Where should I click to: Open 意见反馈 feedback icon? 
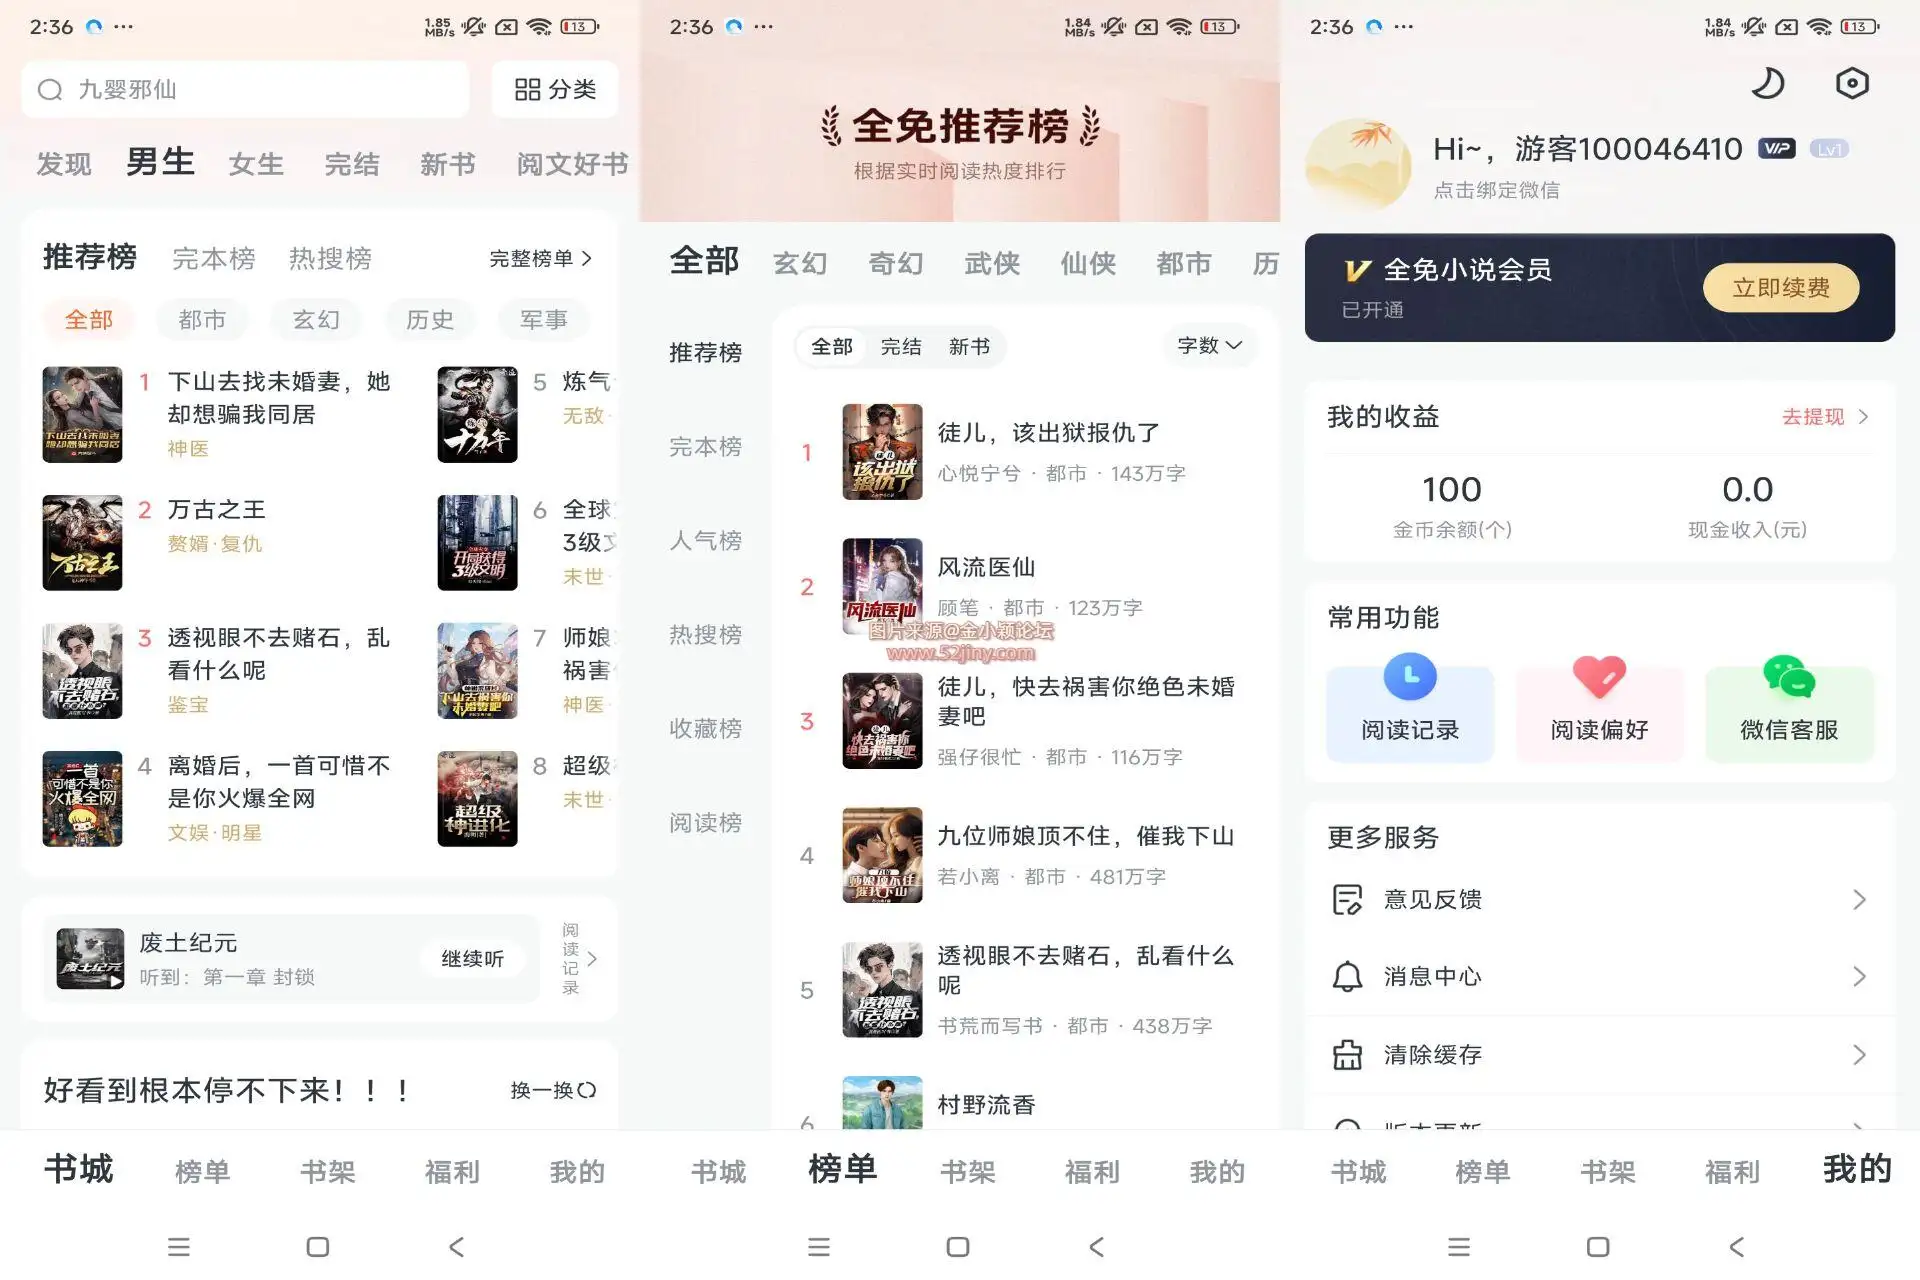pos(1347,900)
